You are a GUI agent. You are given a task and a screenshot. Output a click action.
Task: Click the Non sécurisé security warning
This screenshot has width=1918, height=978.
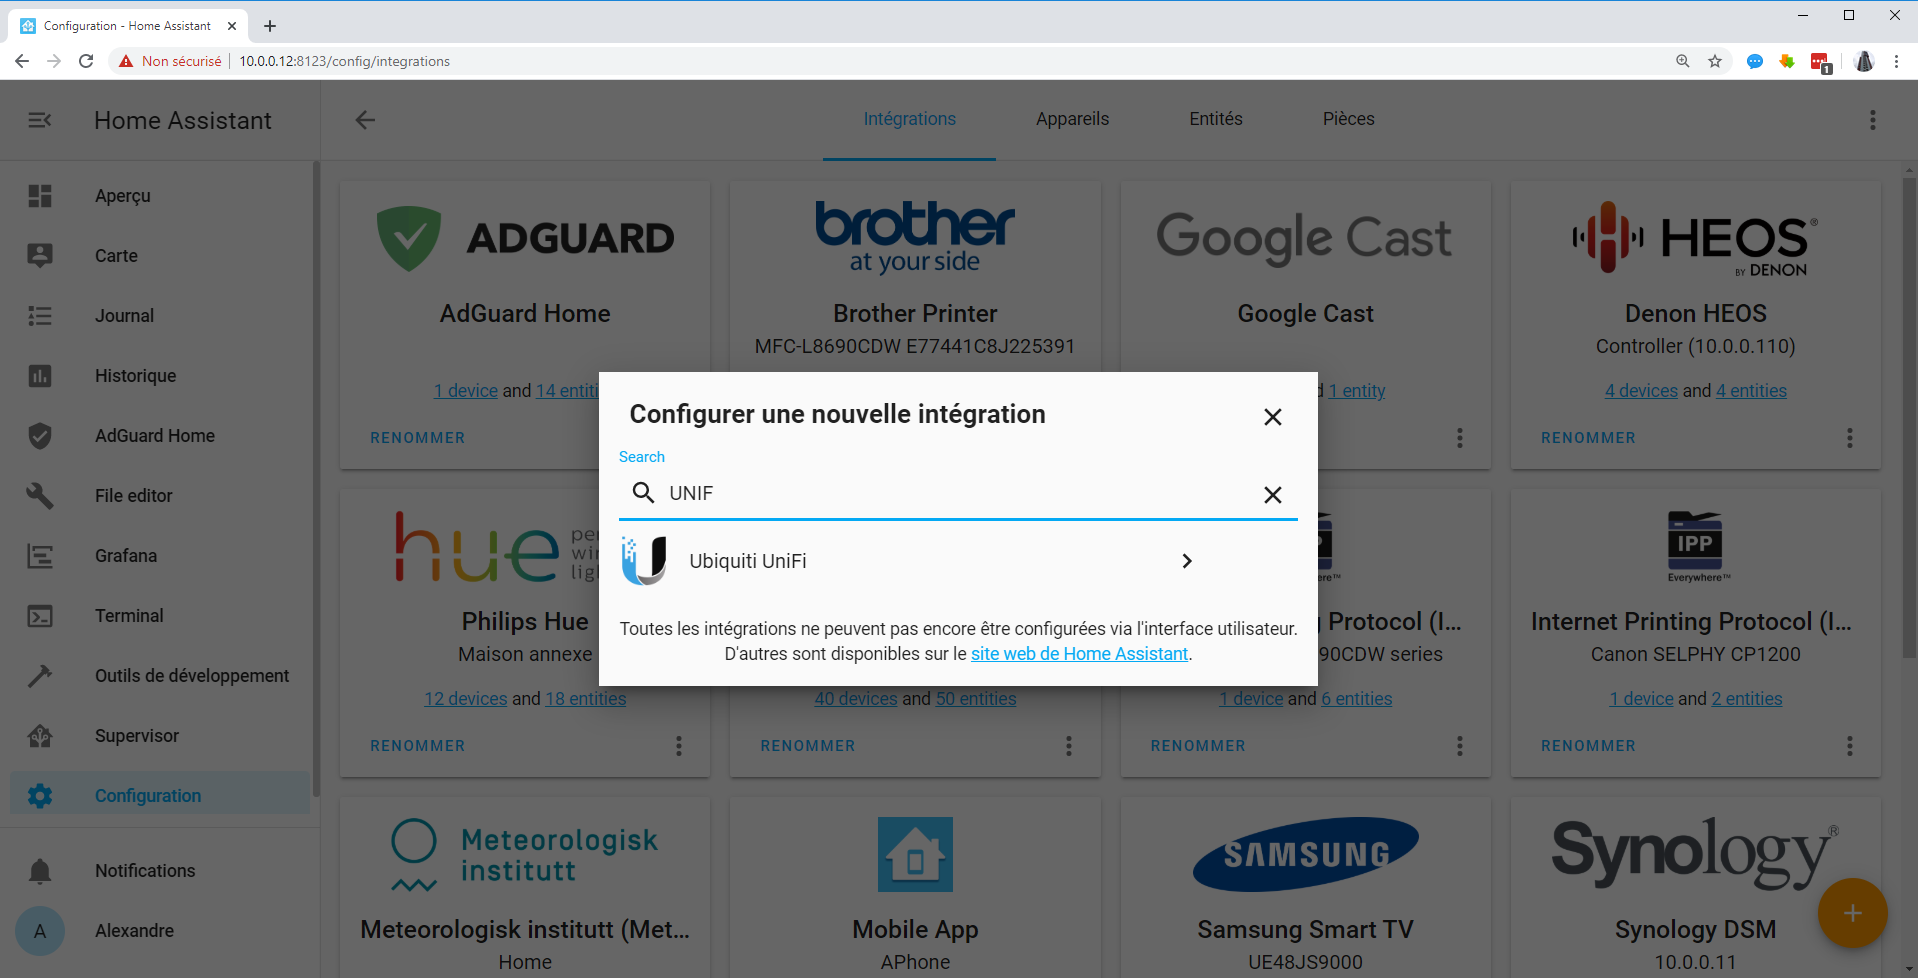coord(170,61)
